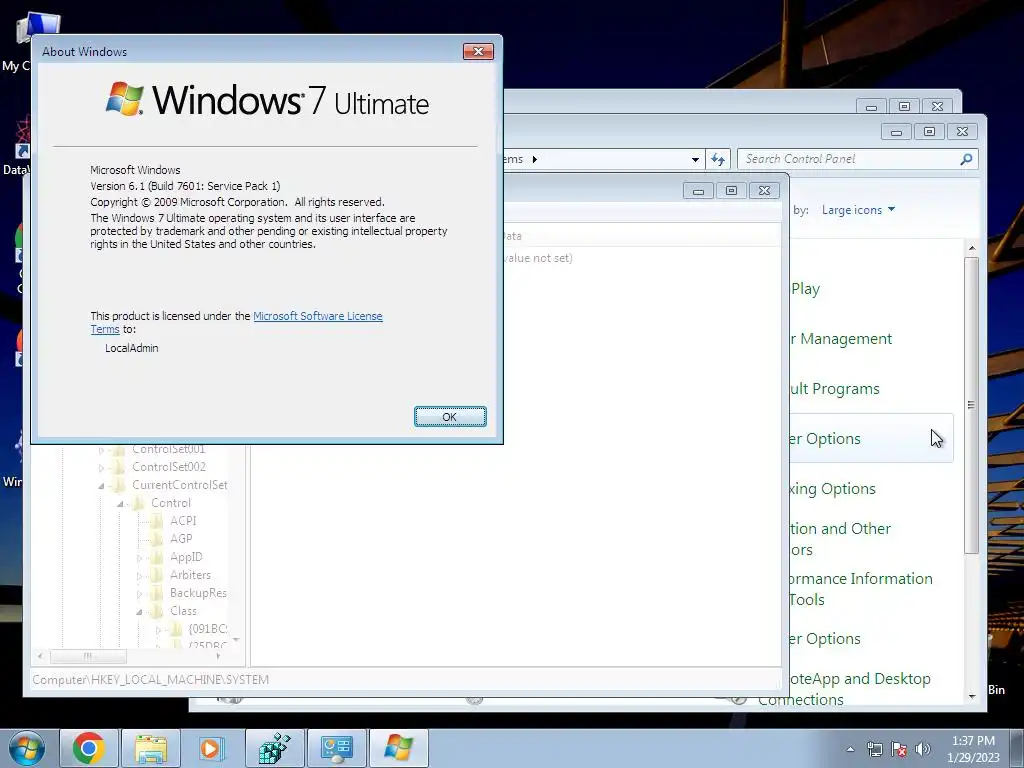Click the ControlSet001 folder icon
This screenshot has height=768, width=1024.
(x=118, y=449)
